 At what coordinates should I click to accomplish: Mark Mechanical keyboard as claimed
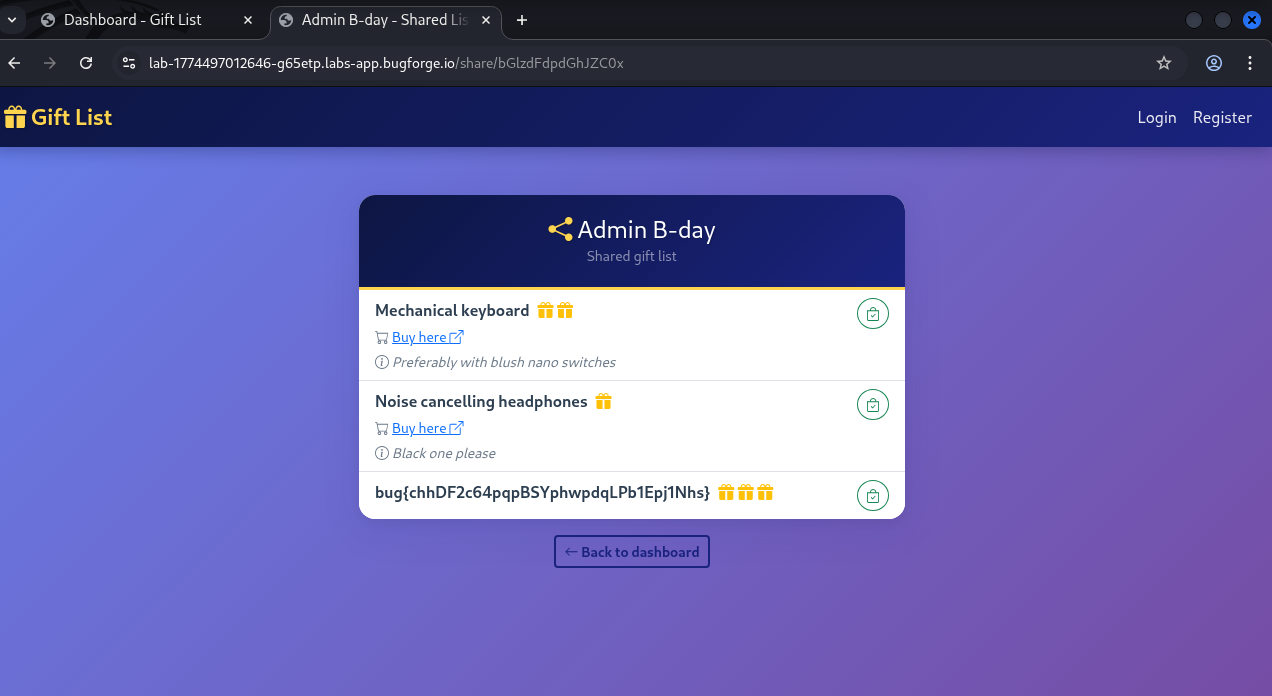click(x=872, y=314)
